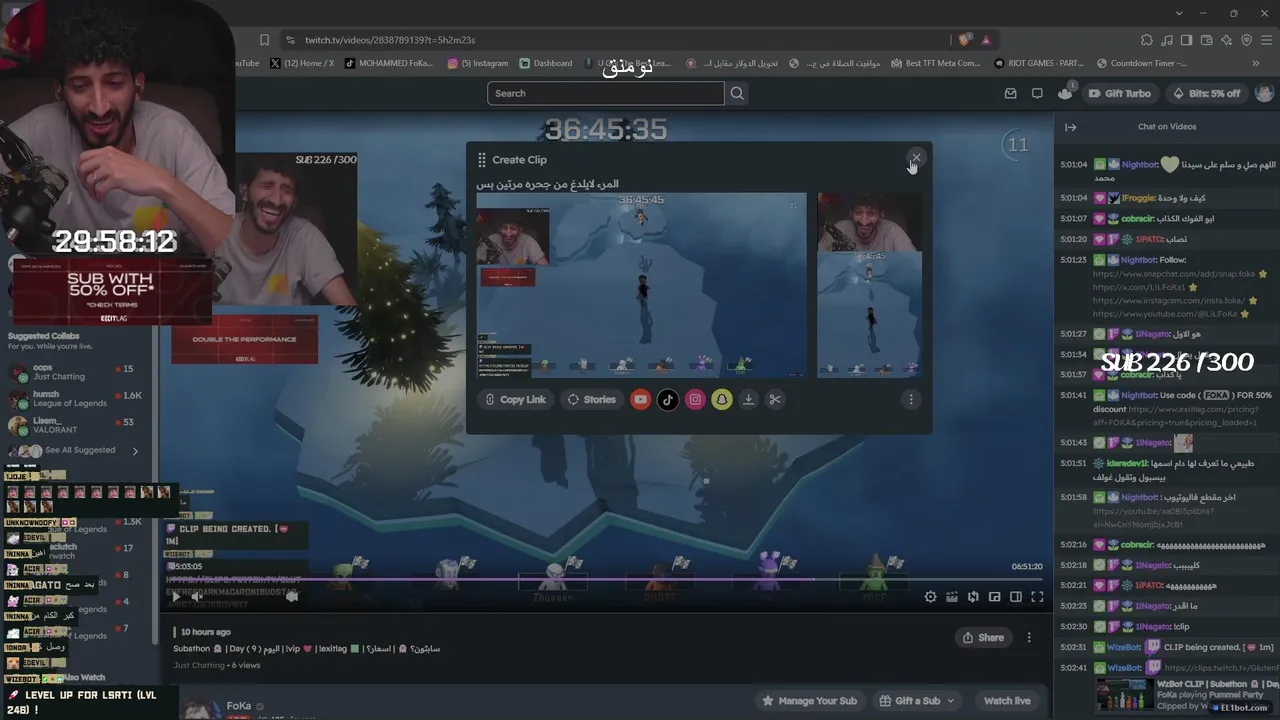Viewport: 1280px width, 720px height.
Task: Open the Best TFT Meta Comps bookmark
Action: [x=935, y=63]
